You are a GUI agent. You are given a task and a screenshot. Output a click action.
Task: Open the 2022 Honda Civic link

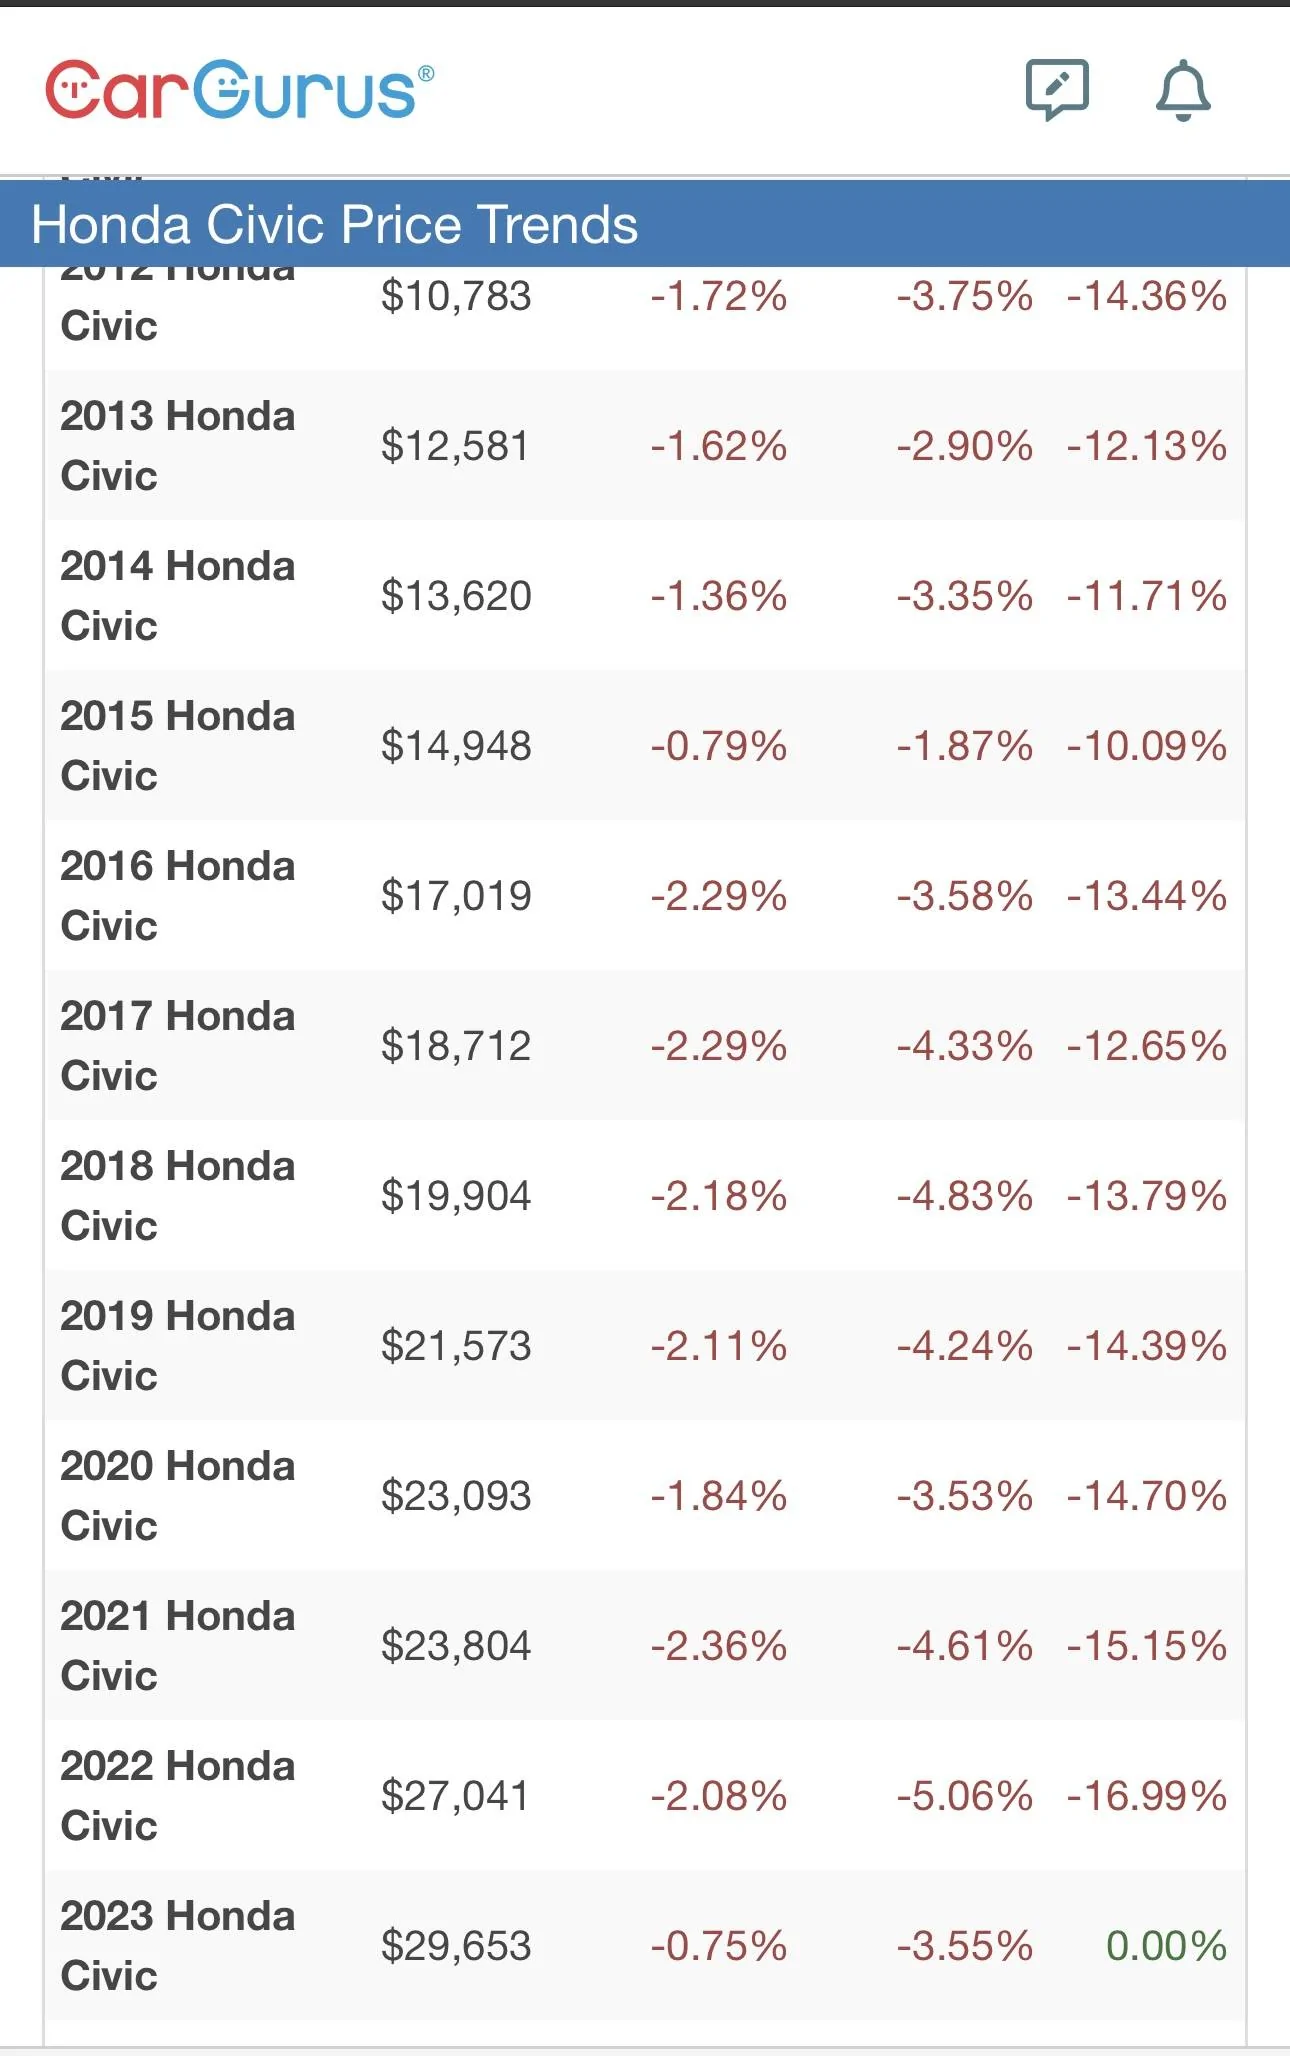177,1795
